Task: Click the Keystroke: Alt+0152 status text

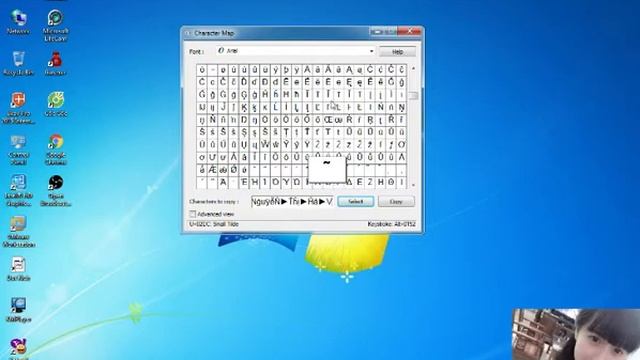Action: (391, 224)
